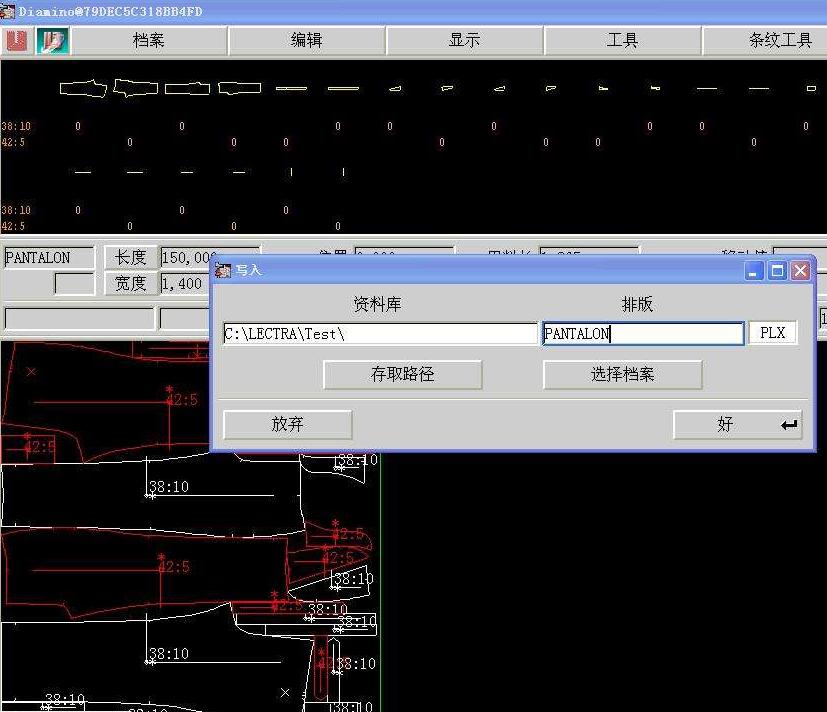Click the 写入 dialog icon on its title bar
The width and height of the screenshot is (827, 712).
click(222, 270)
